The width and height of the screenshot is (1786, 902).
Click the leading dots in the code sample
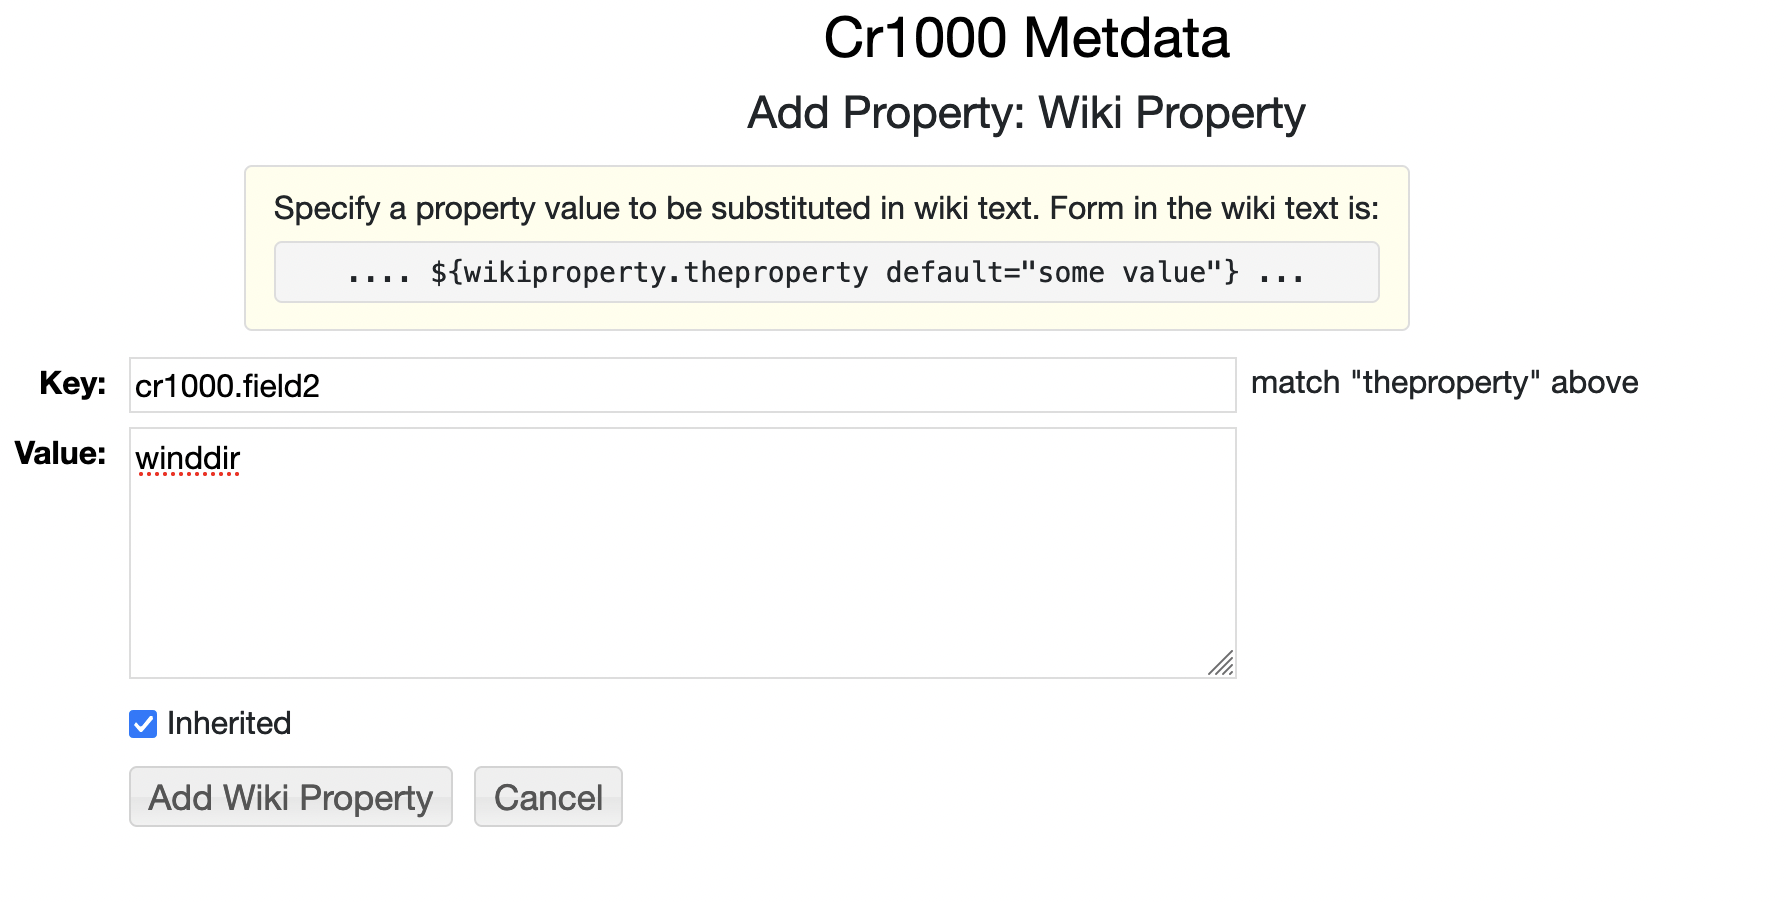[x=378, y=274]
